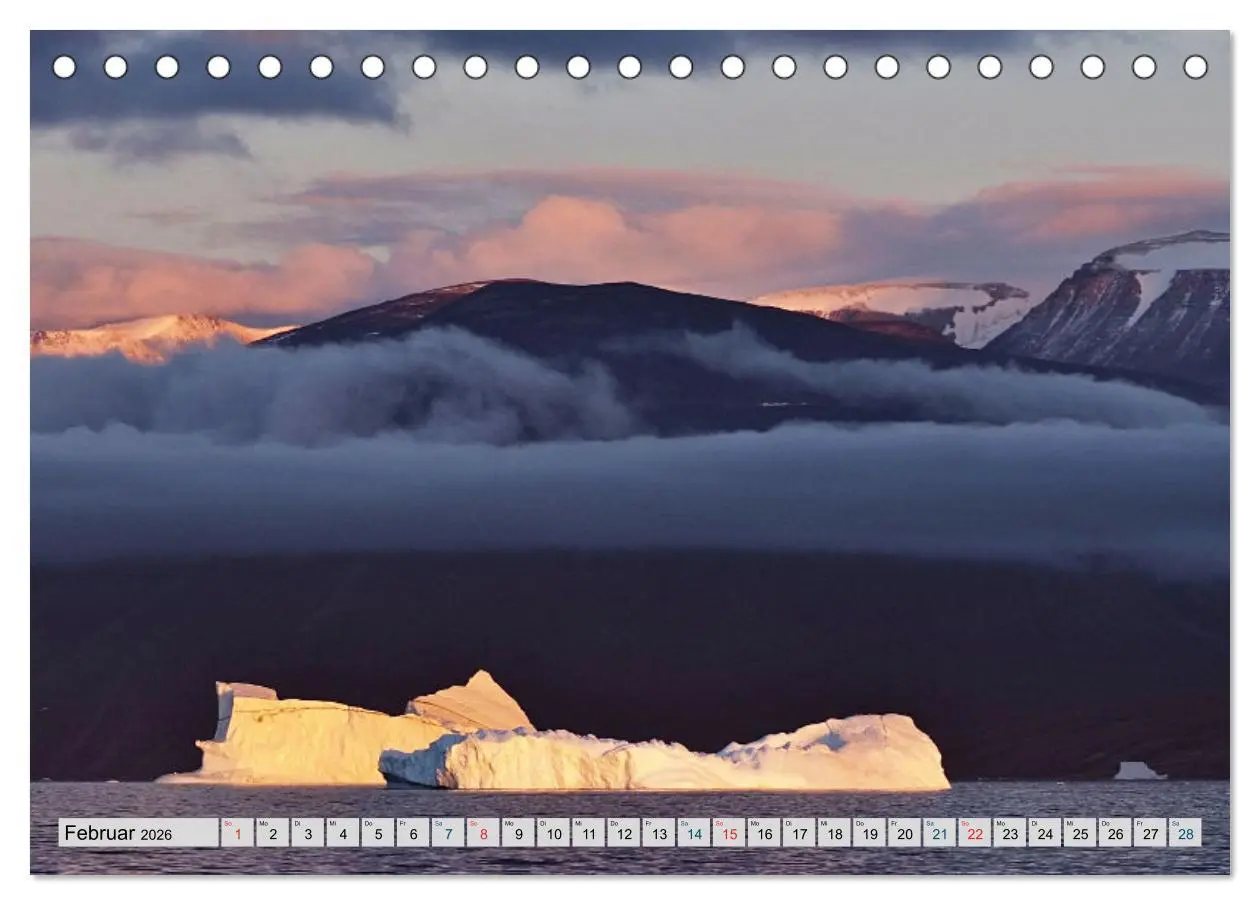Select the last day, 28

(x=1185, y=833)
